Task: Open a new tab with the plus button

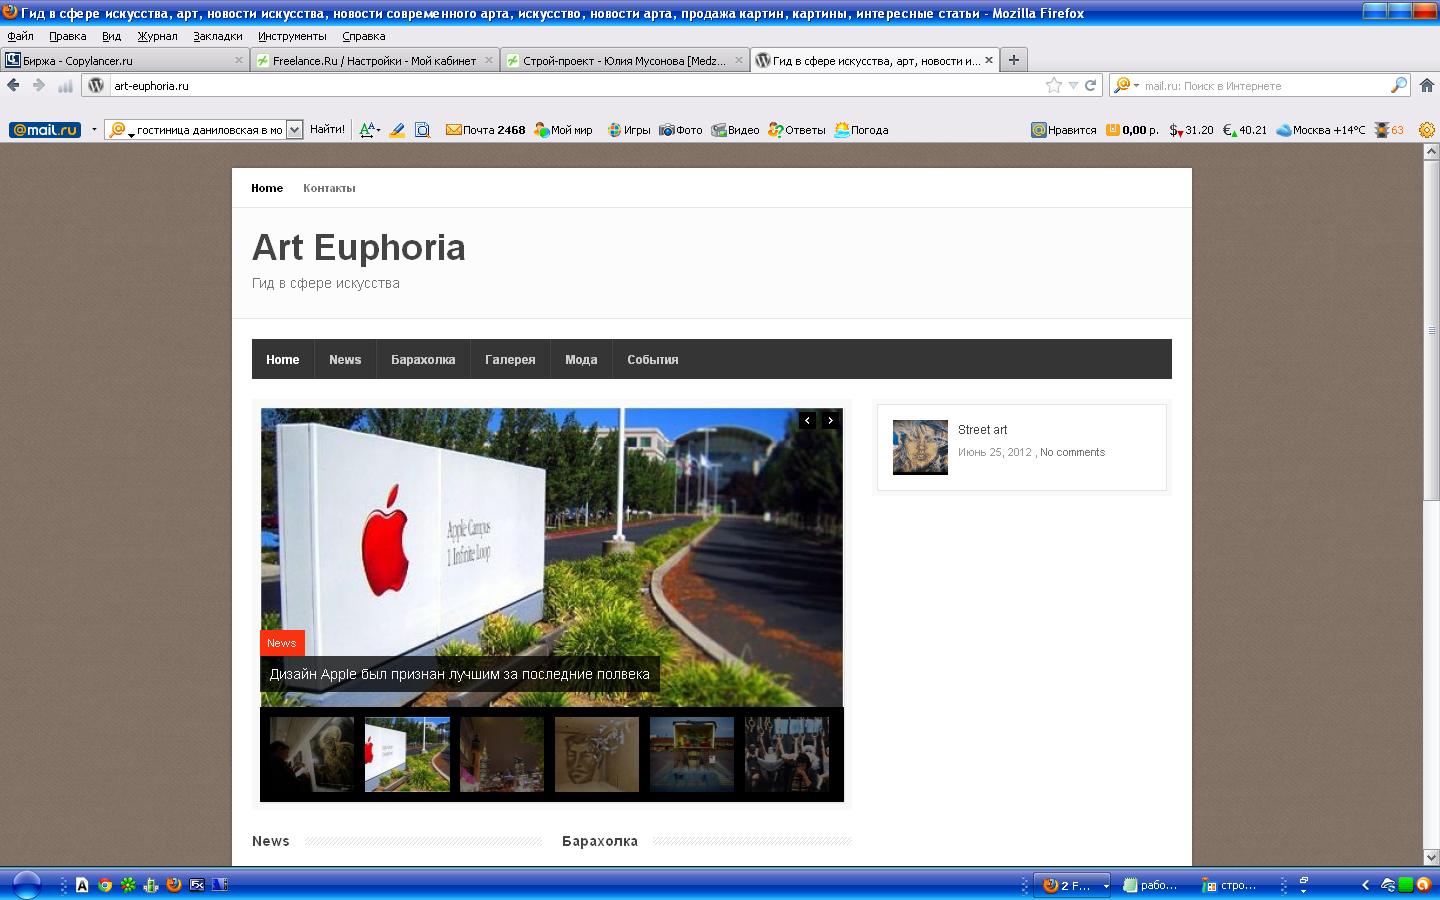Action: (x=1013, y=60)
